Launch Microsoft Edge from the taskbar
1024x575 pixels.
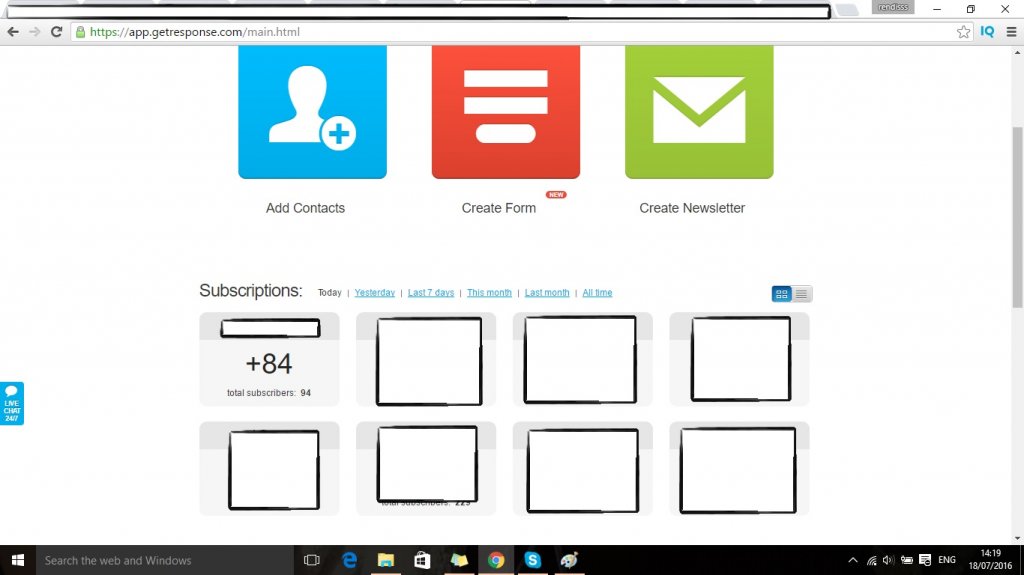(x=349, y=560)
